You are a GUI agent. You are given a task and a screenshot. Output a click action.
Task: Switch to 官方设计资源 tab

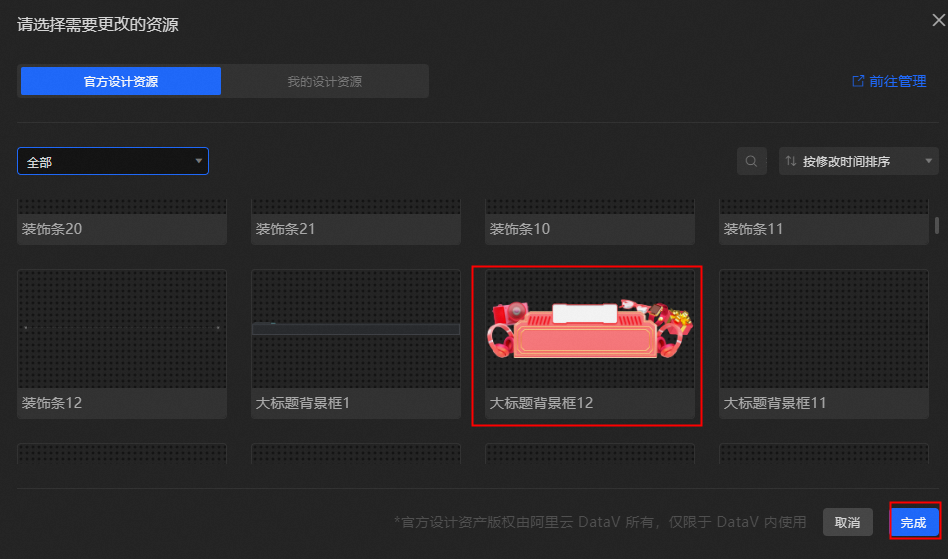[x=121, y=81]
